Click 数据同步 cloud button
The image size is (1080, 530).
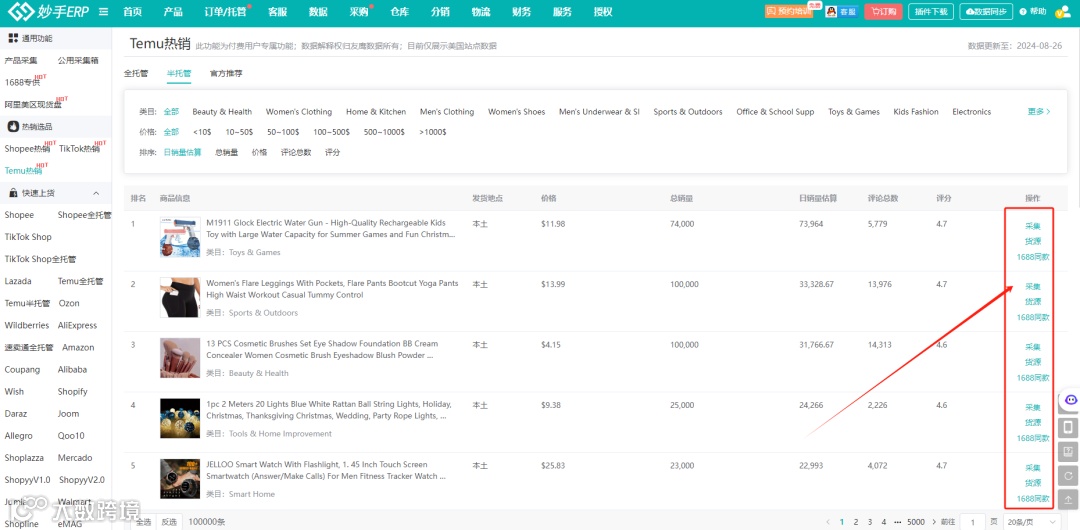tap(986, 12)
